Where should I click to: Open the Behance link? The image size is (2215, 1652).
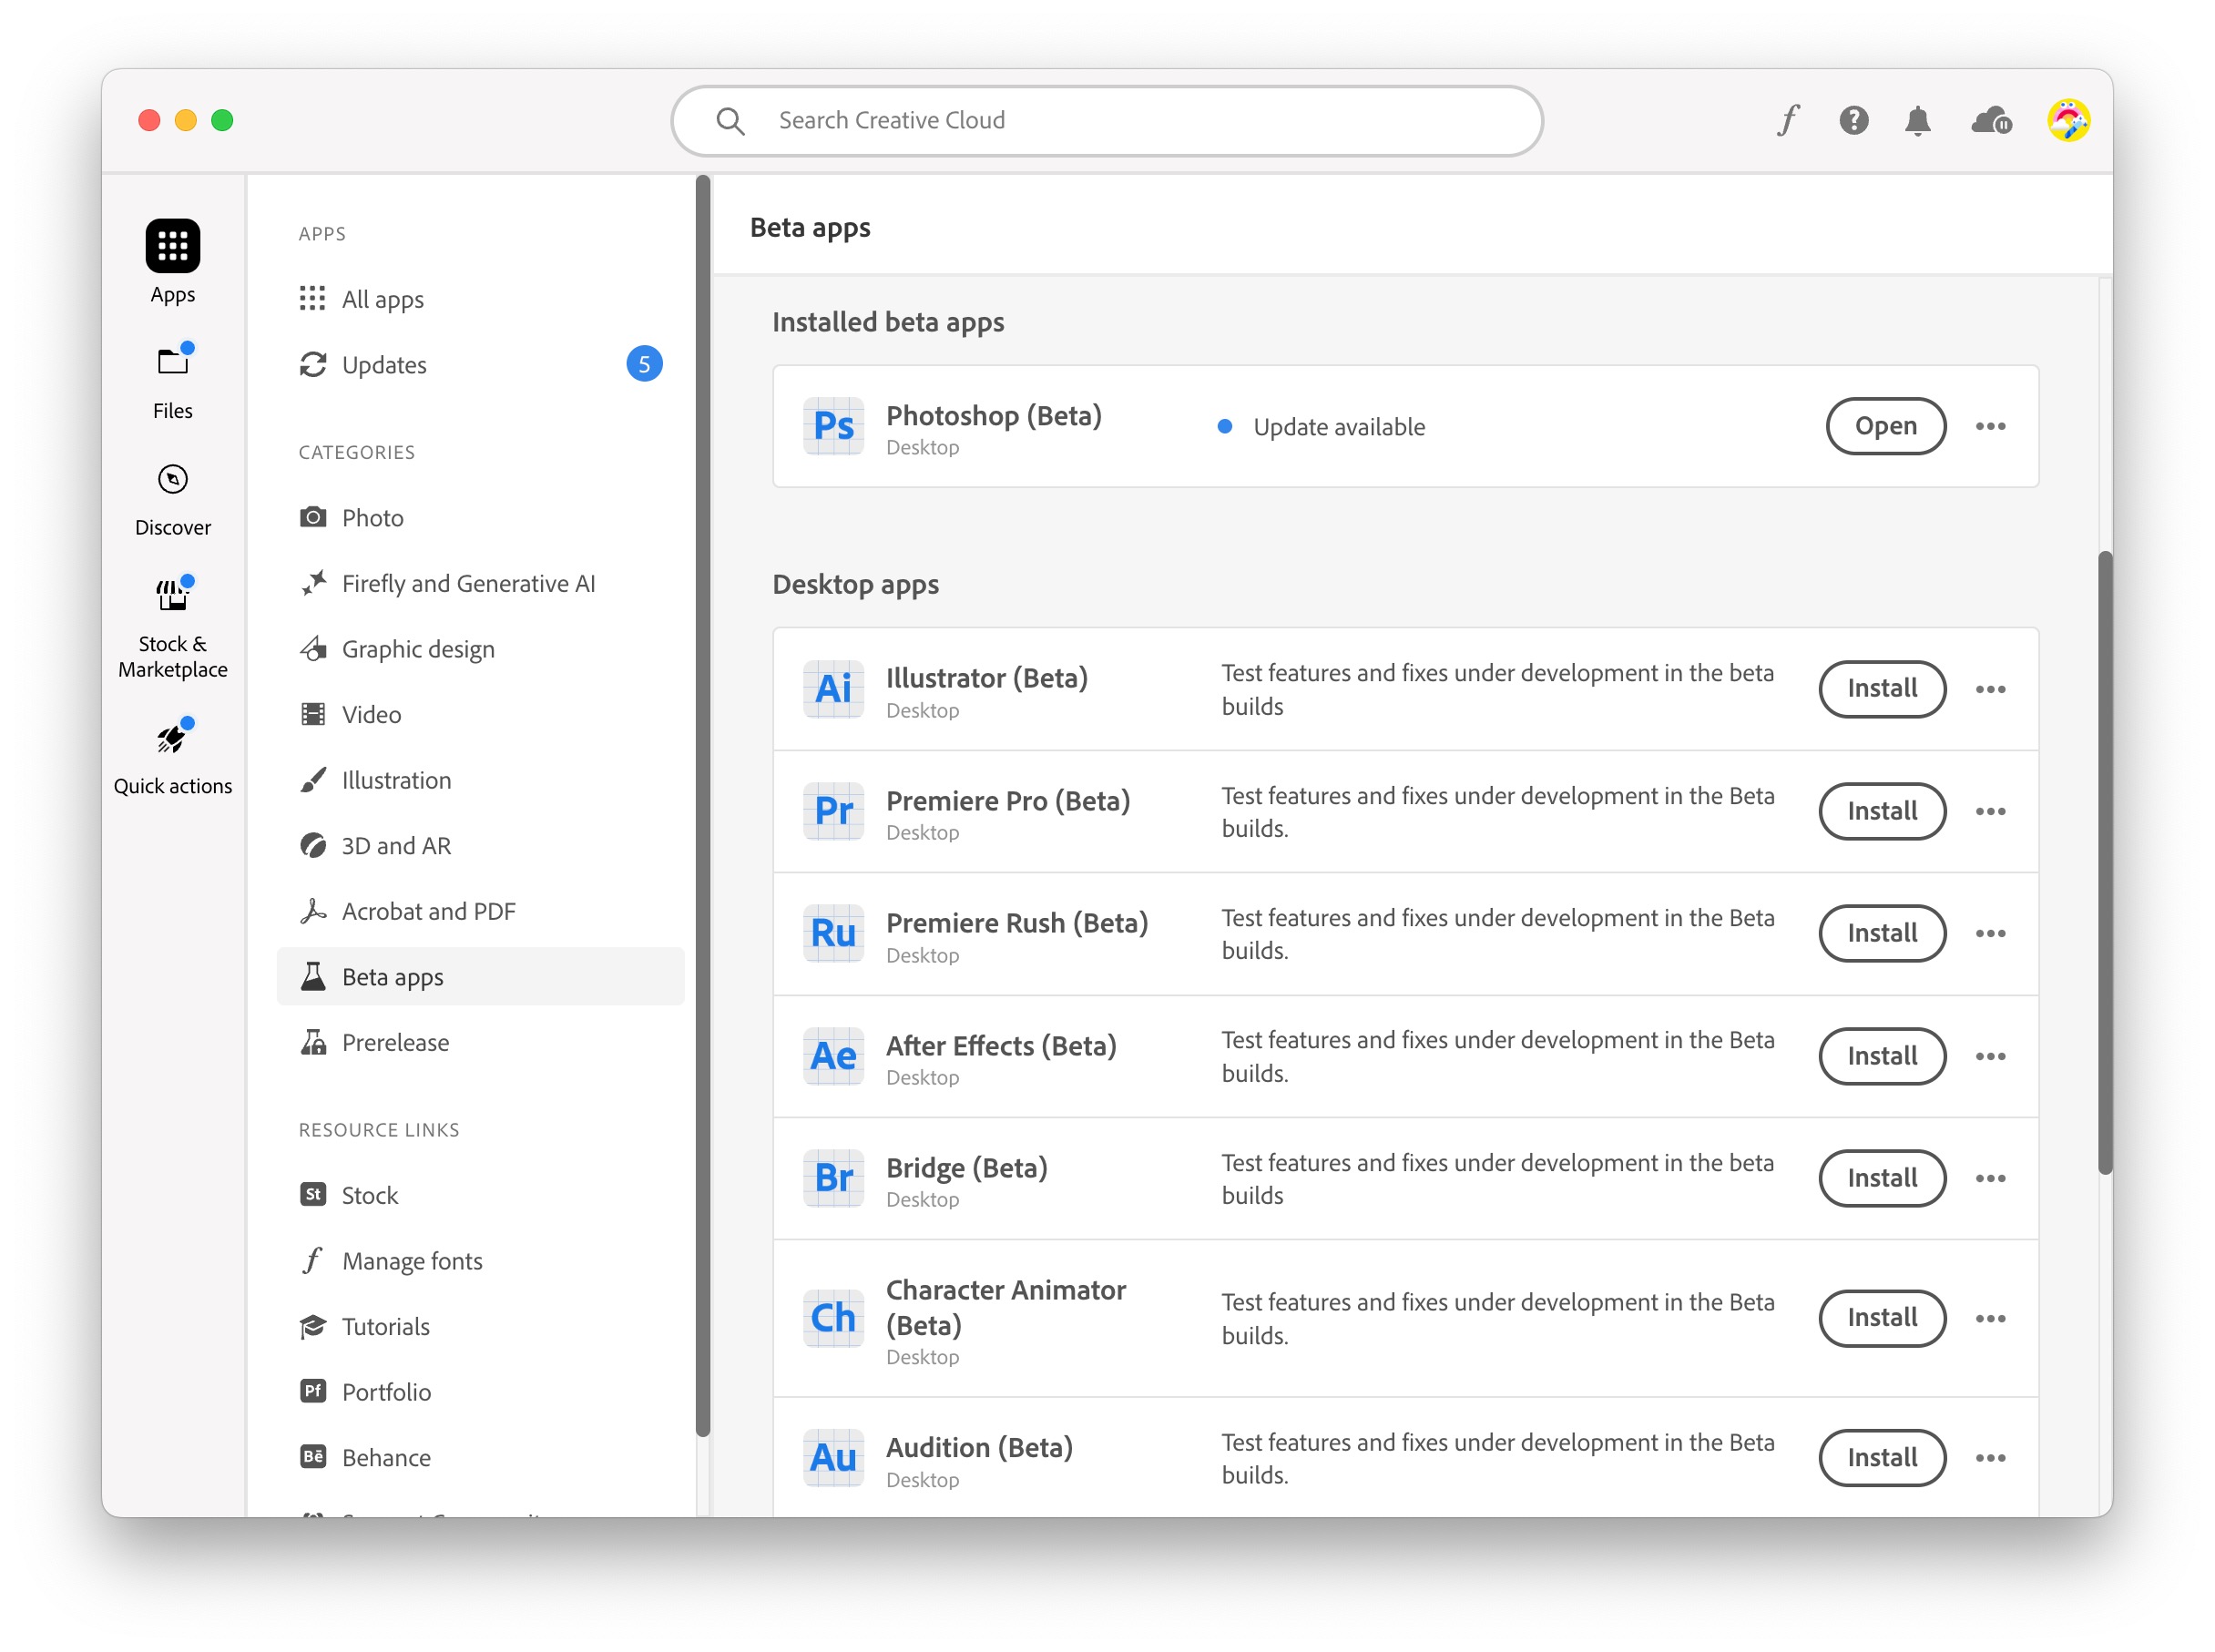click(x=480, y=1457)
